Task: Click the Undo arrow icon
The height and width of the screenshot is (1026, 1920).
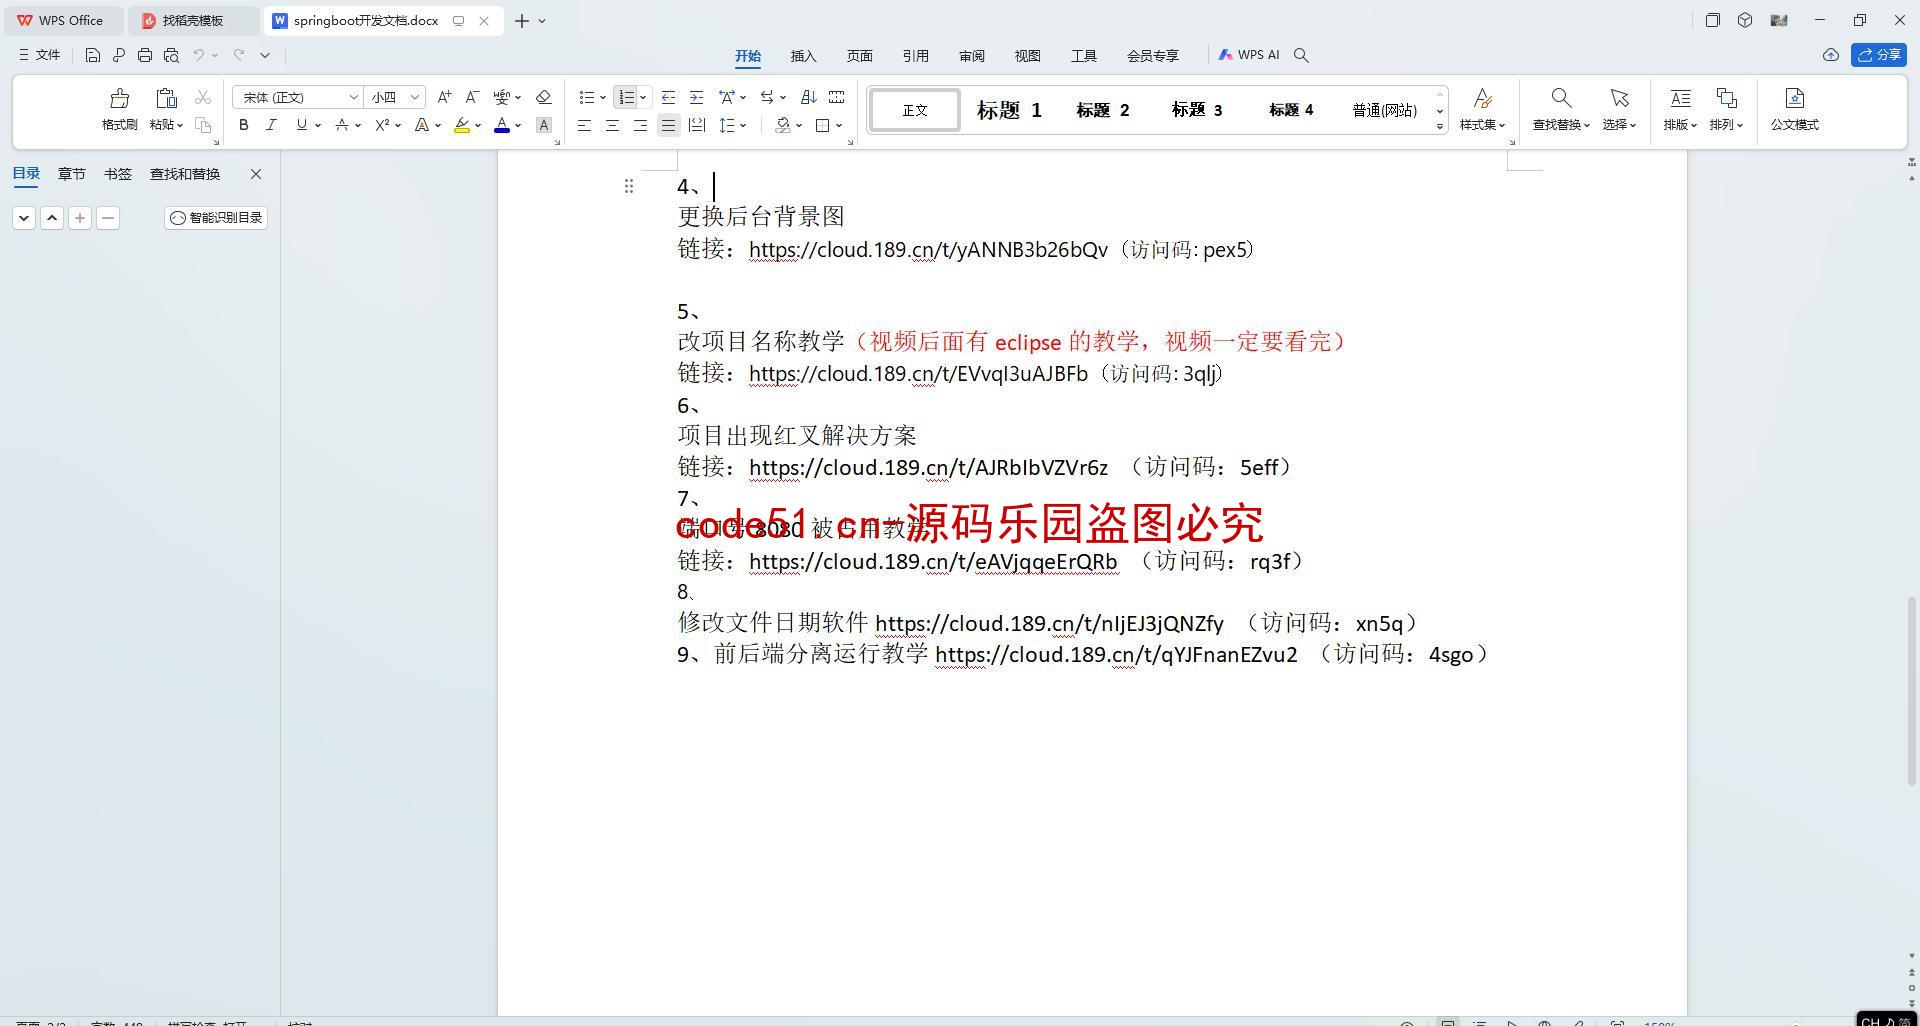Action: point(199,55)
